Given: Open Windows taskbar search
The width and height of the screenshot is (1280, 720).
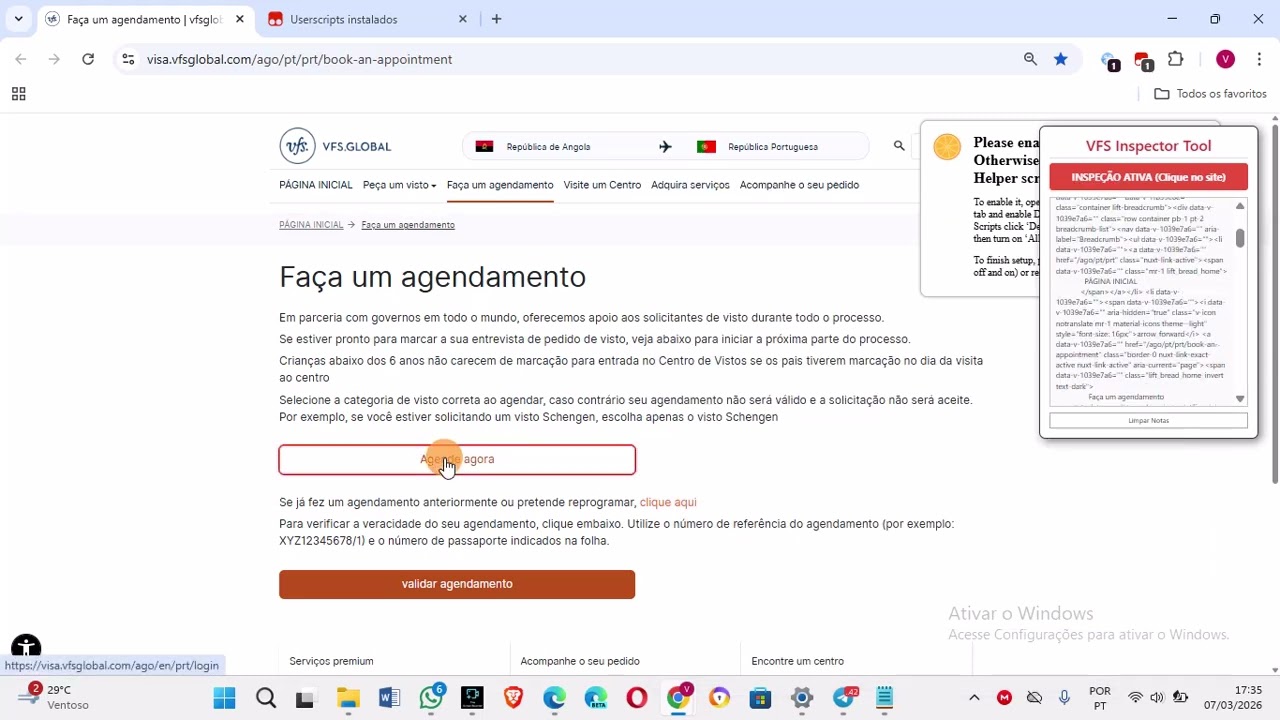Looking at the screenshot, I should point(266,698).
